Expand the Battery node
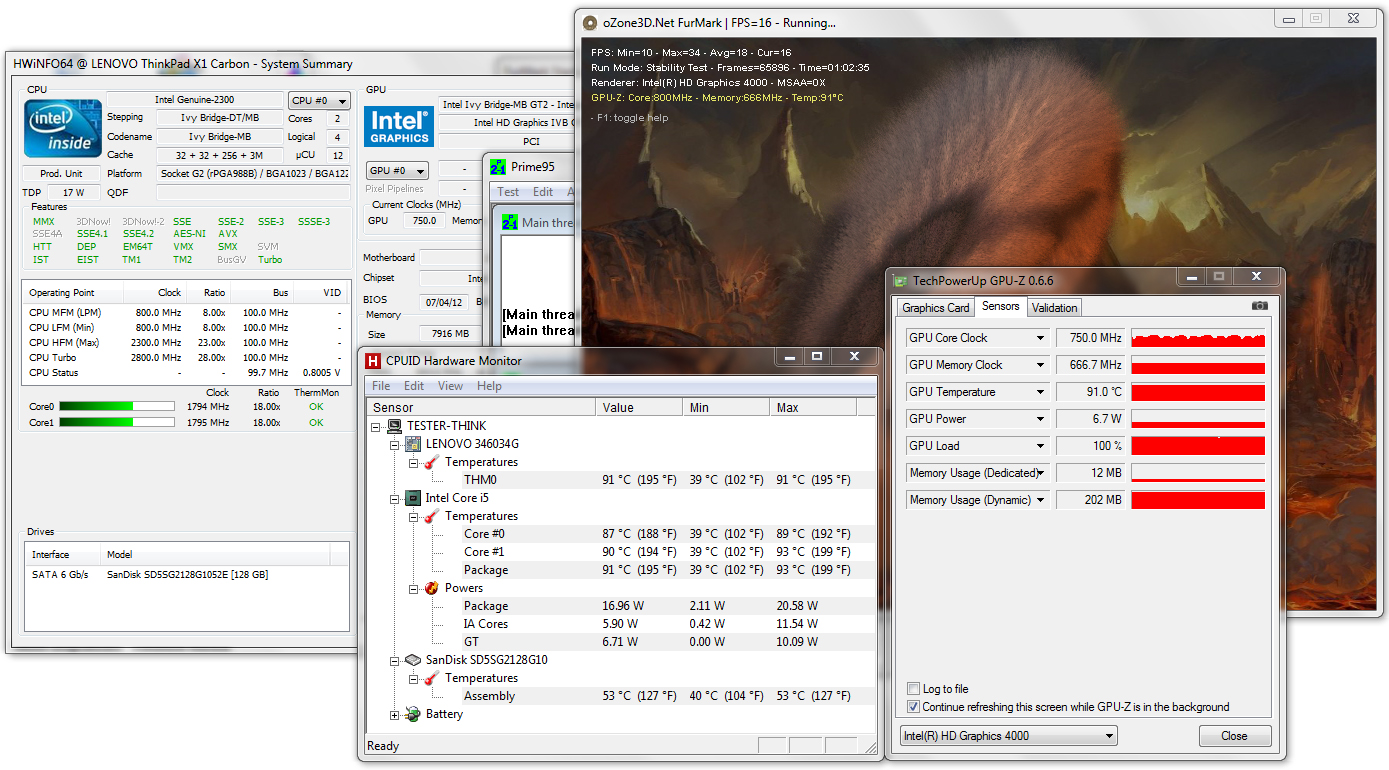 tap(395, 714)
